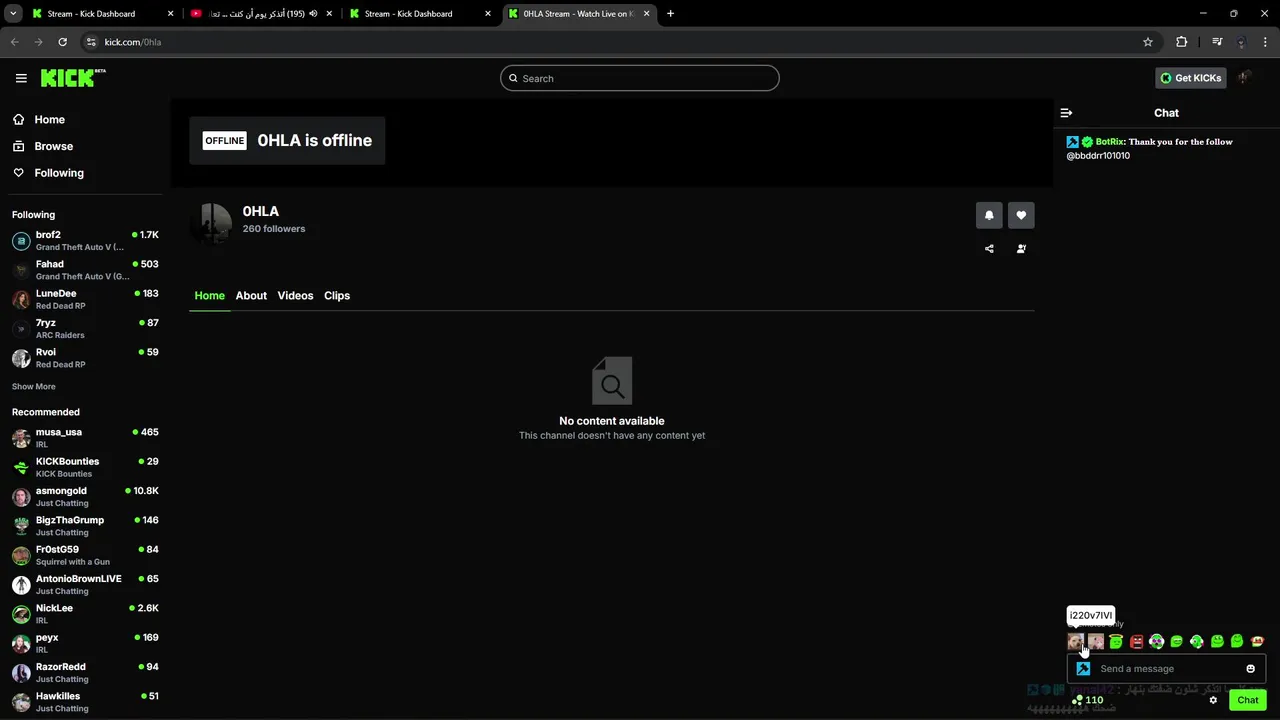Click AntonioBrownLIVE avatar icon
Screen dimensions: 1280x720
21,585
